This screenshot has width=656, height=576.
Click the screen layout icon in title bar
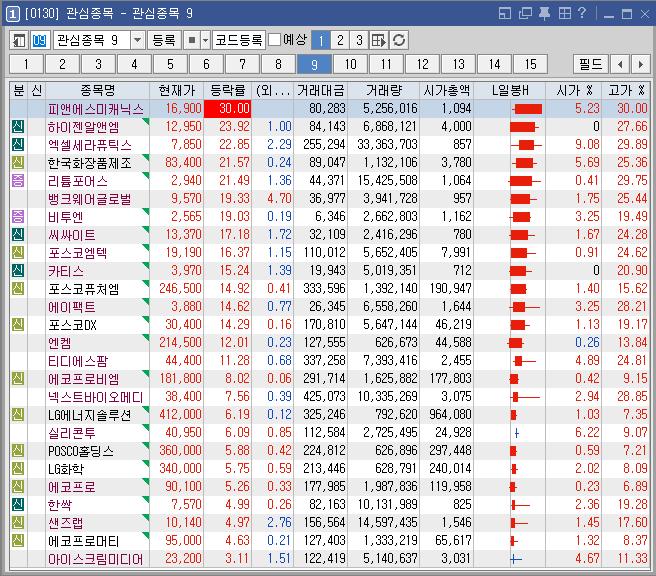coord(505,13)
